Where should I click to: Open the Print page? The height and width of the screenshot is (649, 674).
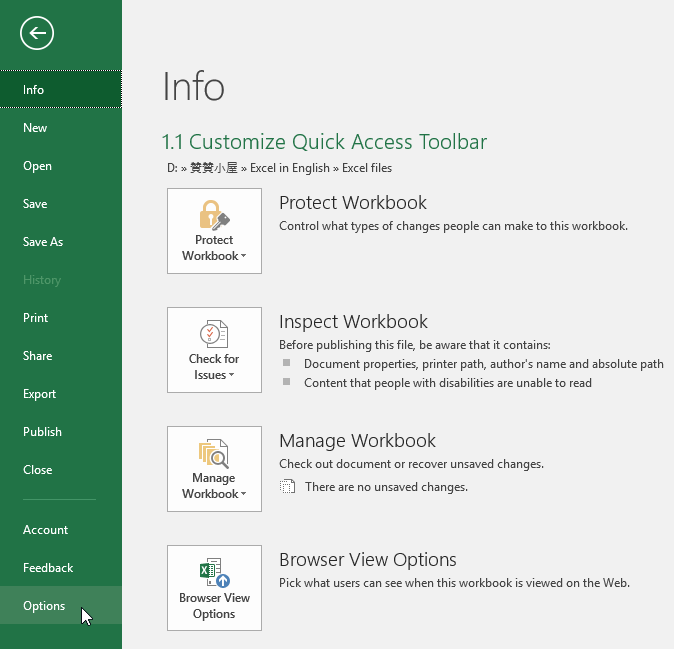61,318
